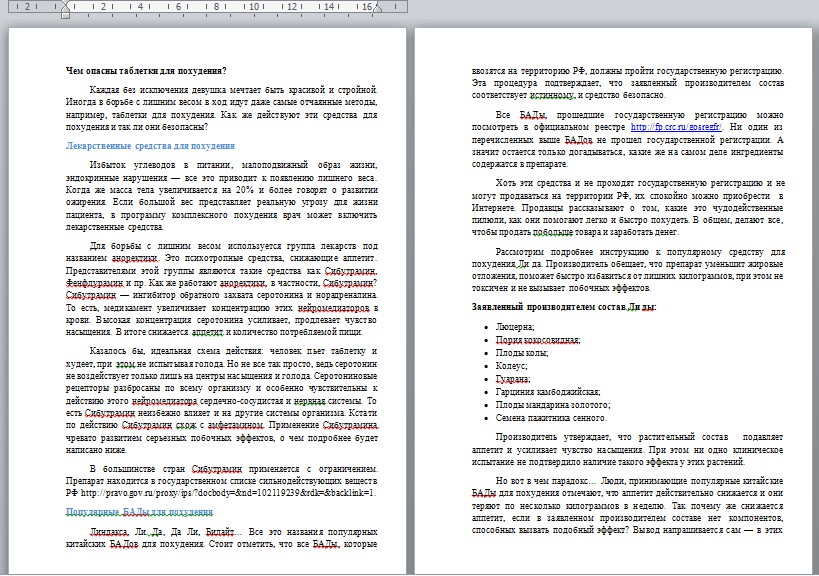Click the right indent marker on the ruler
The width and height of the screenshot is (819, 576).
tap(377, 8)
